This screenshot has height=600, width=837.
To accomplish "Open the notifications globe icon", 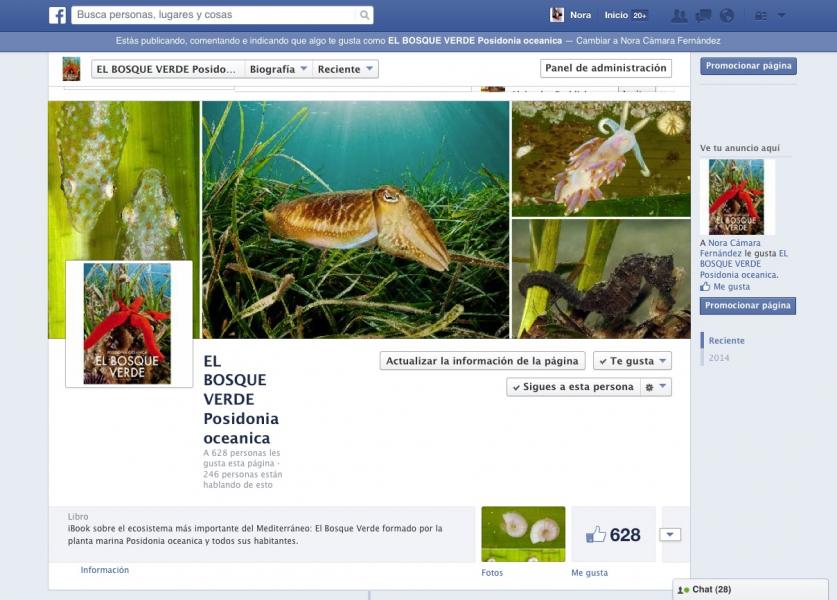I will 727,15.
